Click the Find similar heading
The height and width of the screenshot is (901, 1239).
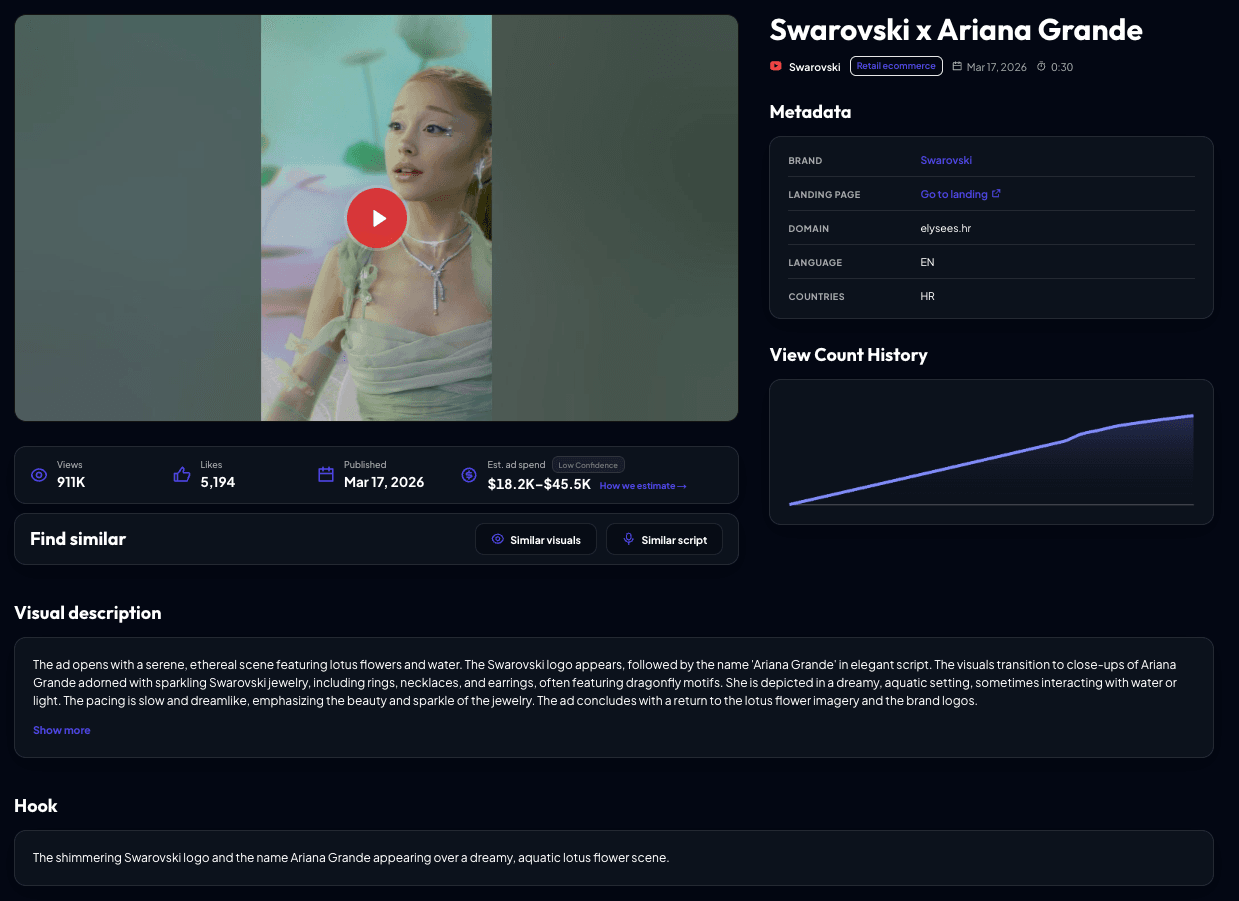coord(78,539)
